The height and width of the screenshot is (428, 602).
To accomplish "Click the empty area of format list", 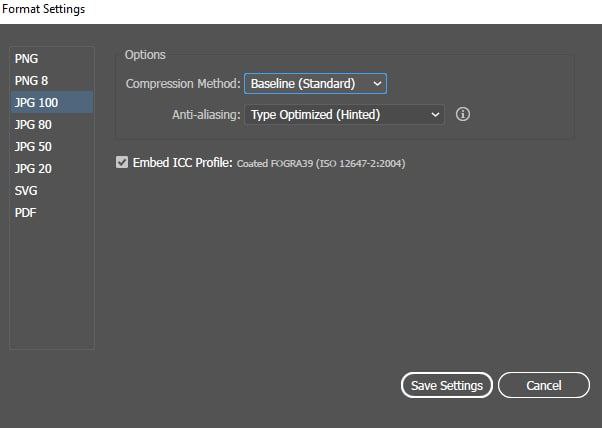I will tap(52, 284).
